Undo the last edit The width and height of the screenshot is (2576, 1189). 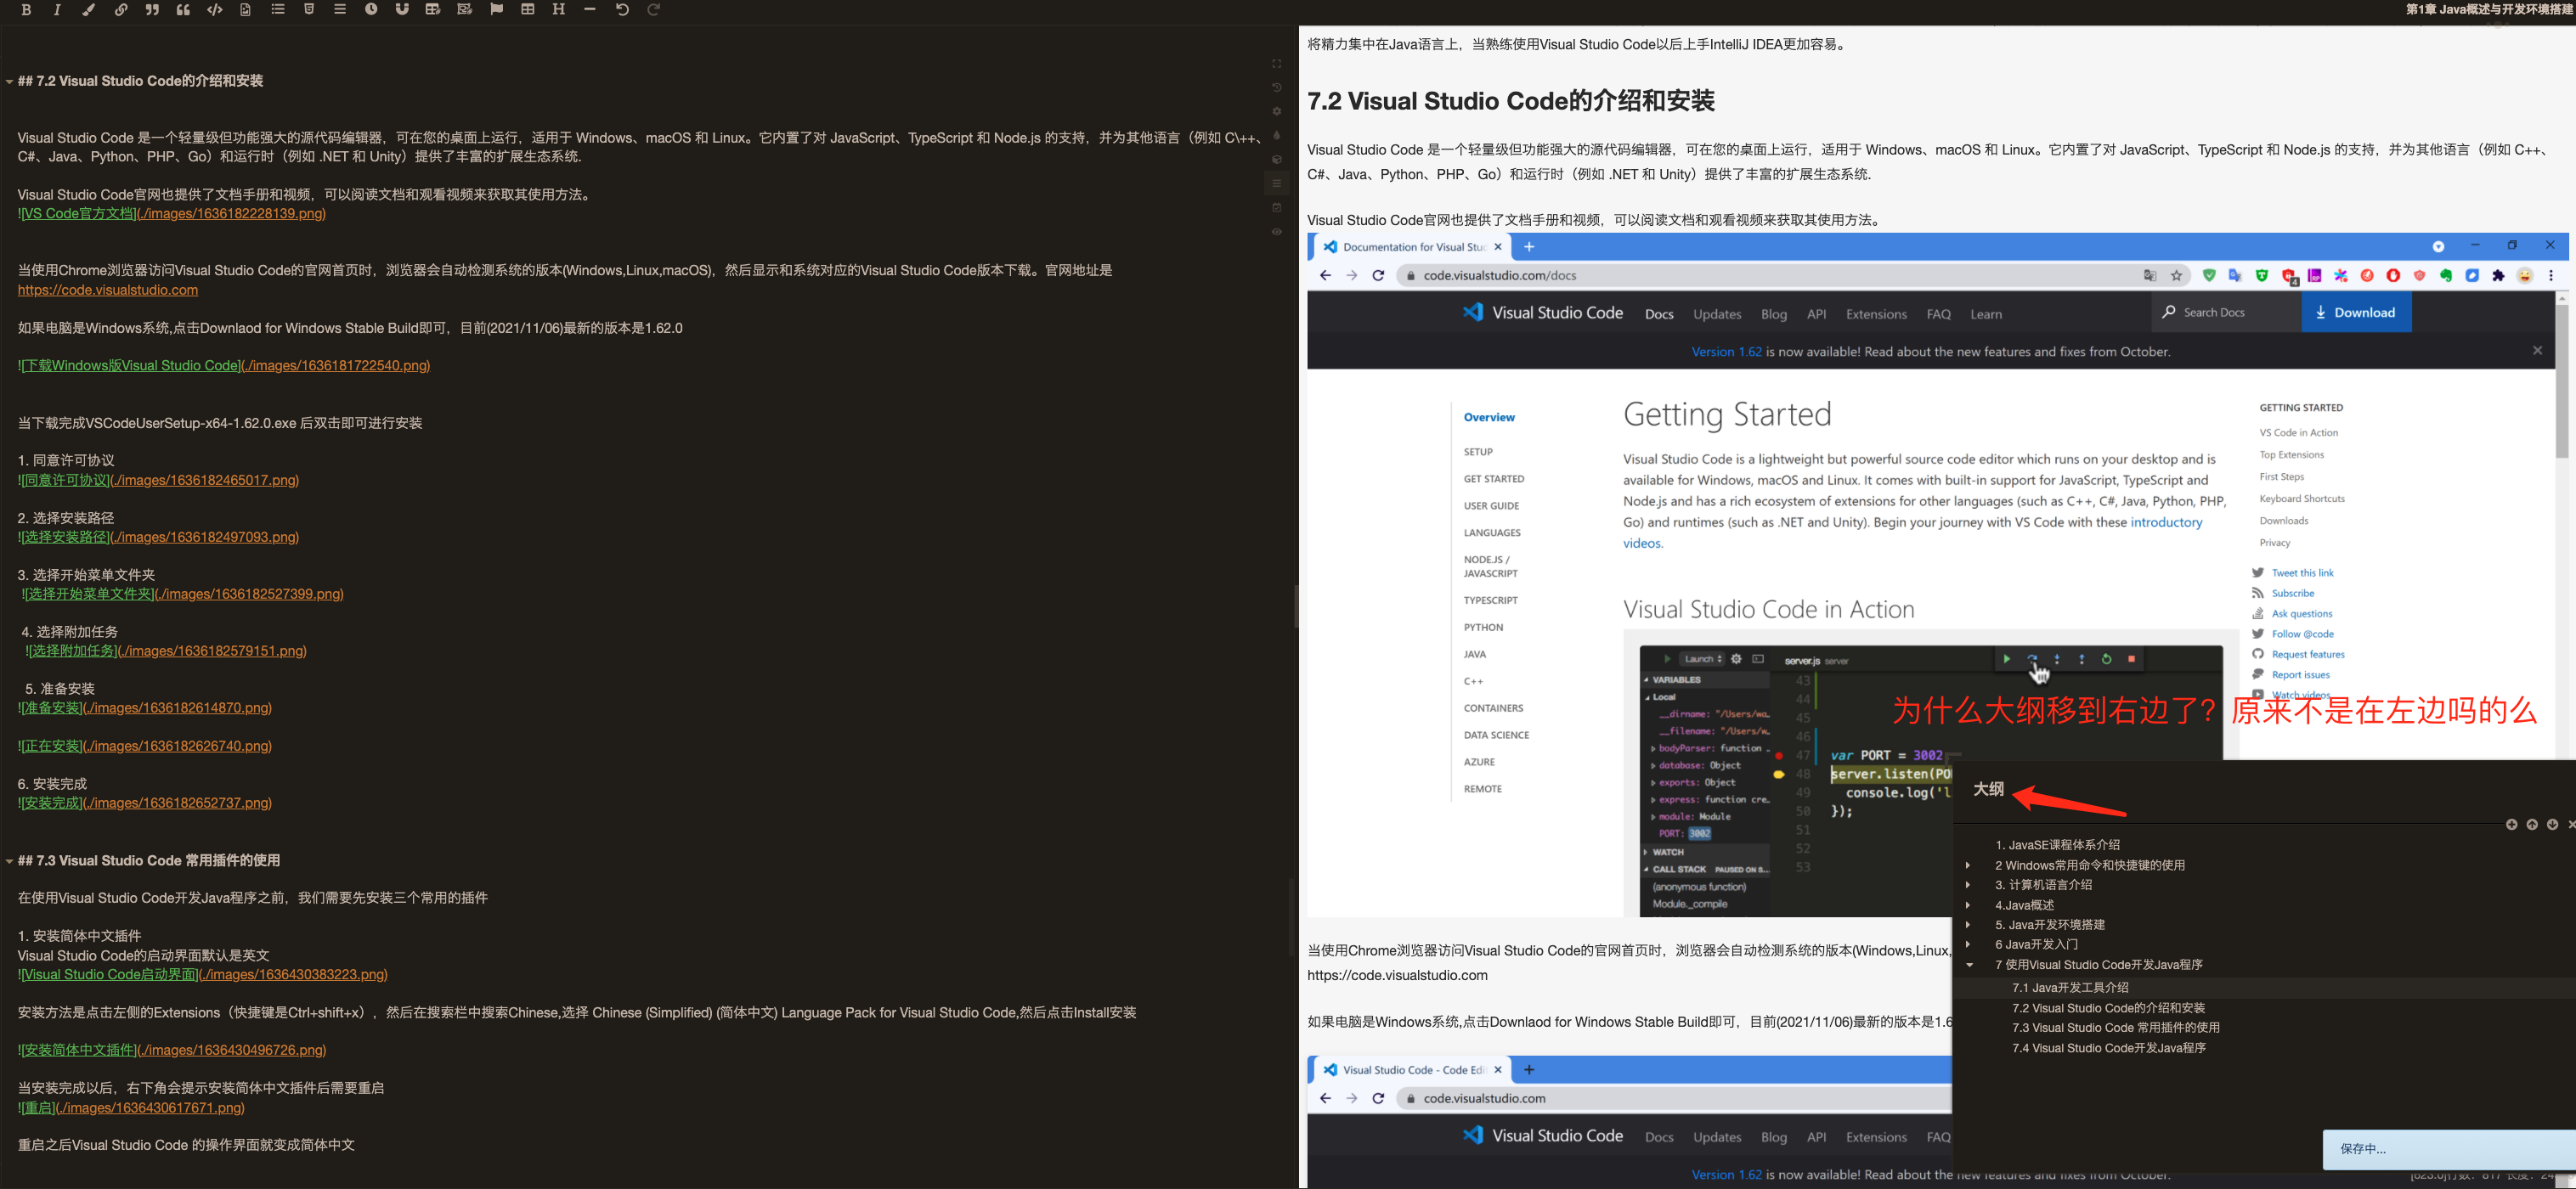pos(621,10)
